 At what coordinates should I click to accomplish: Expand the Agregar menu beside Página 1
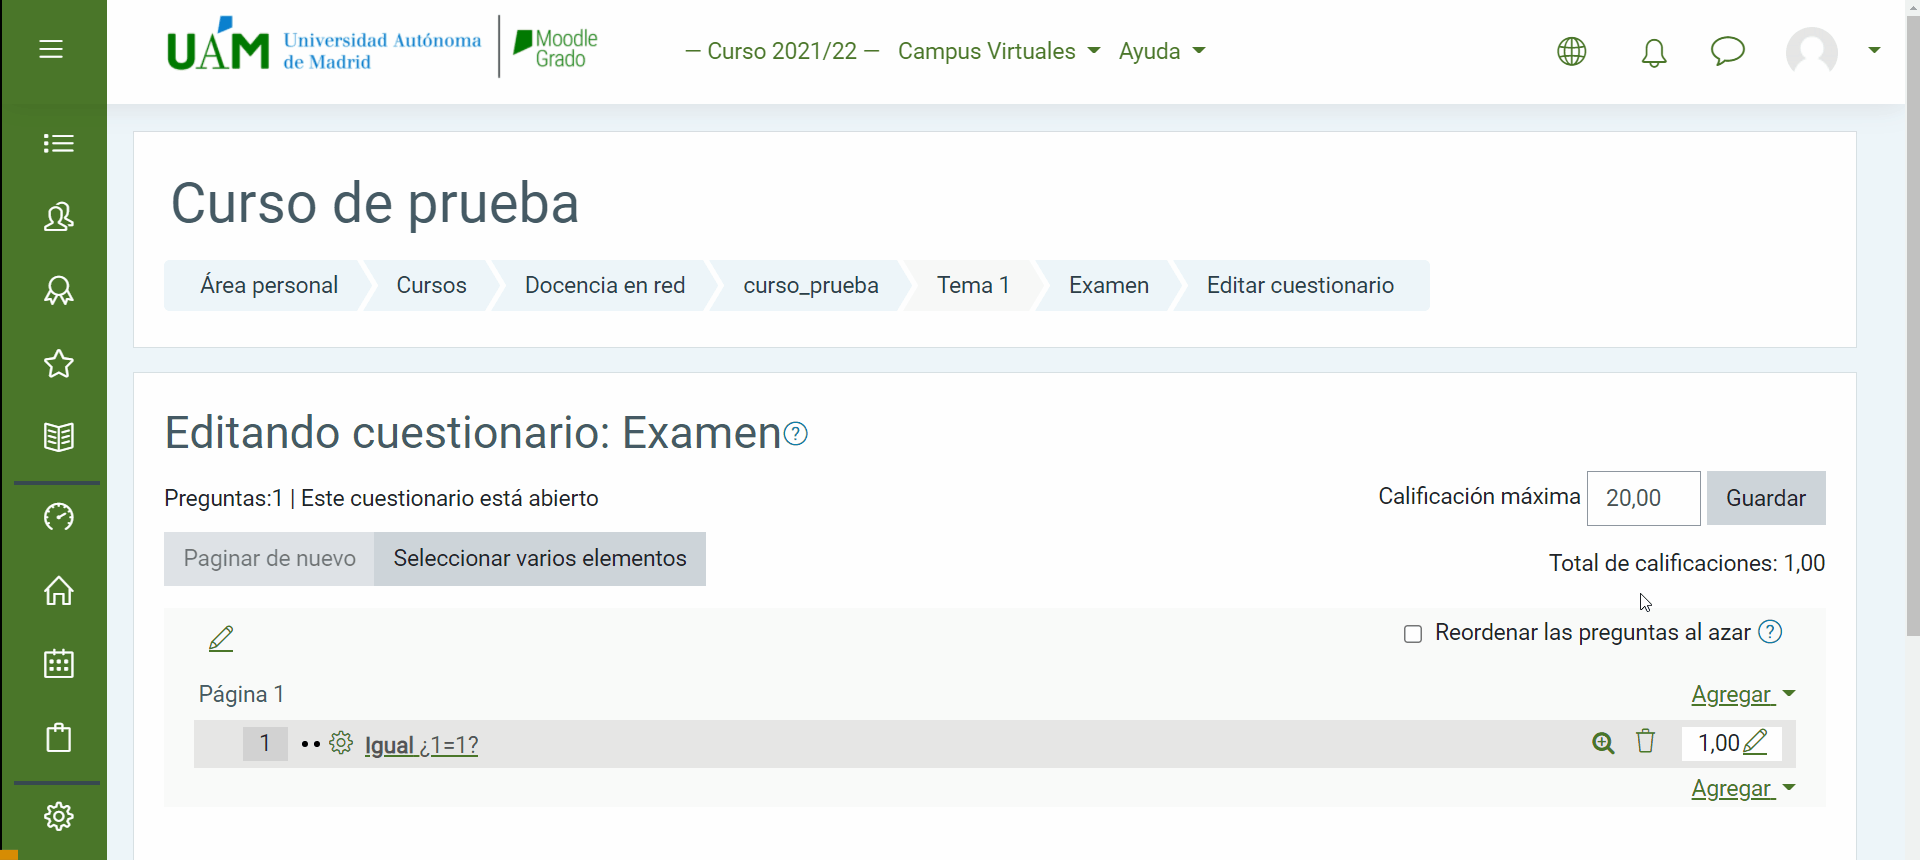[1742, 694]
